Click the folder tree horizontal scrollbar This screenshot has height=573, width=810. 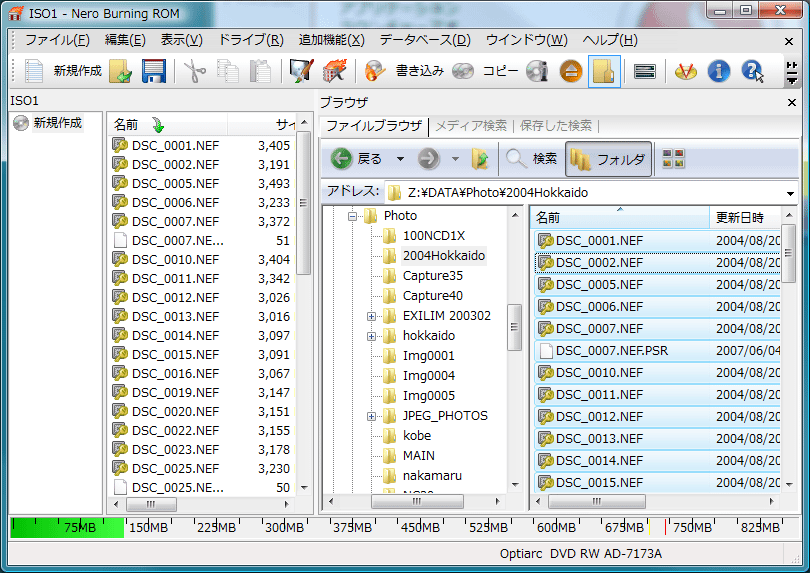click(x=416, y=501)
